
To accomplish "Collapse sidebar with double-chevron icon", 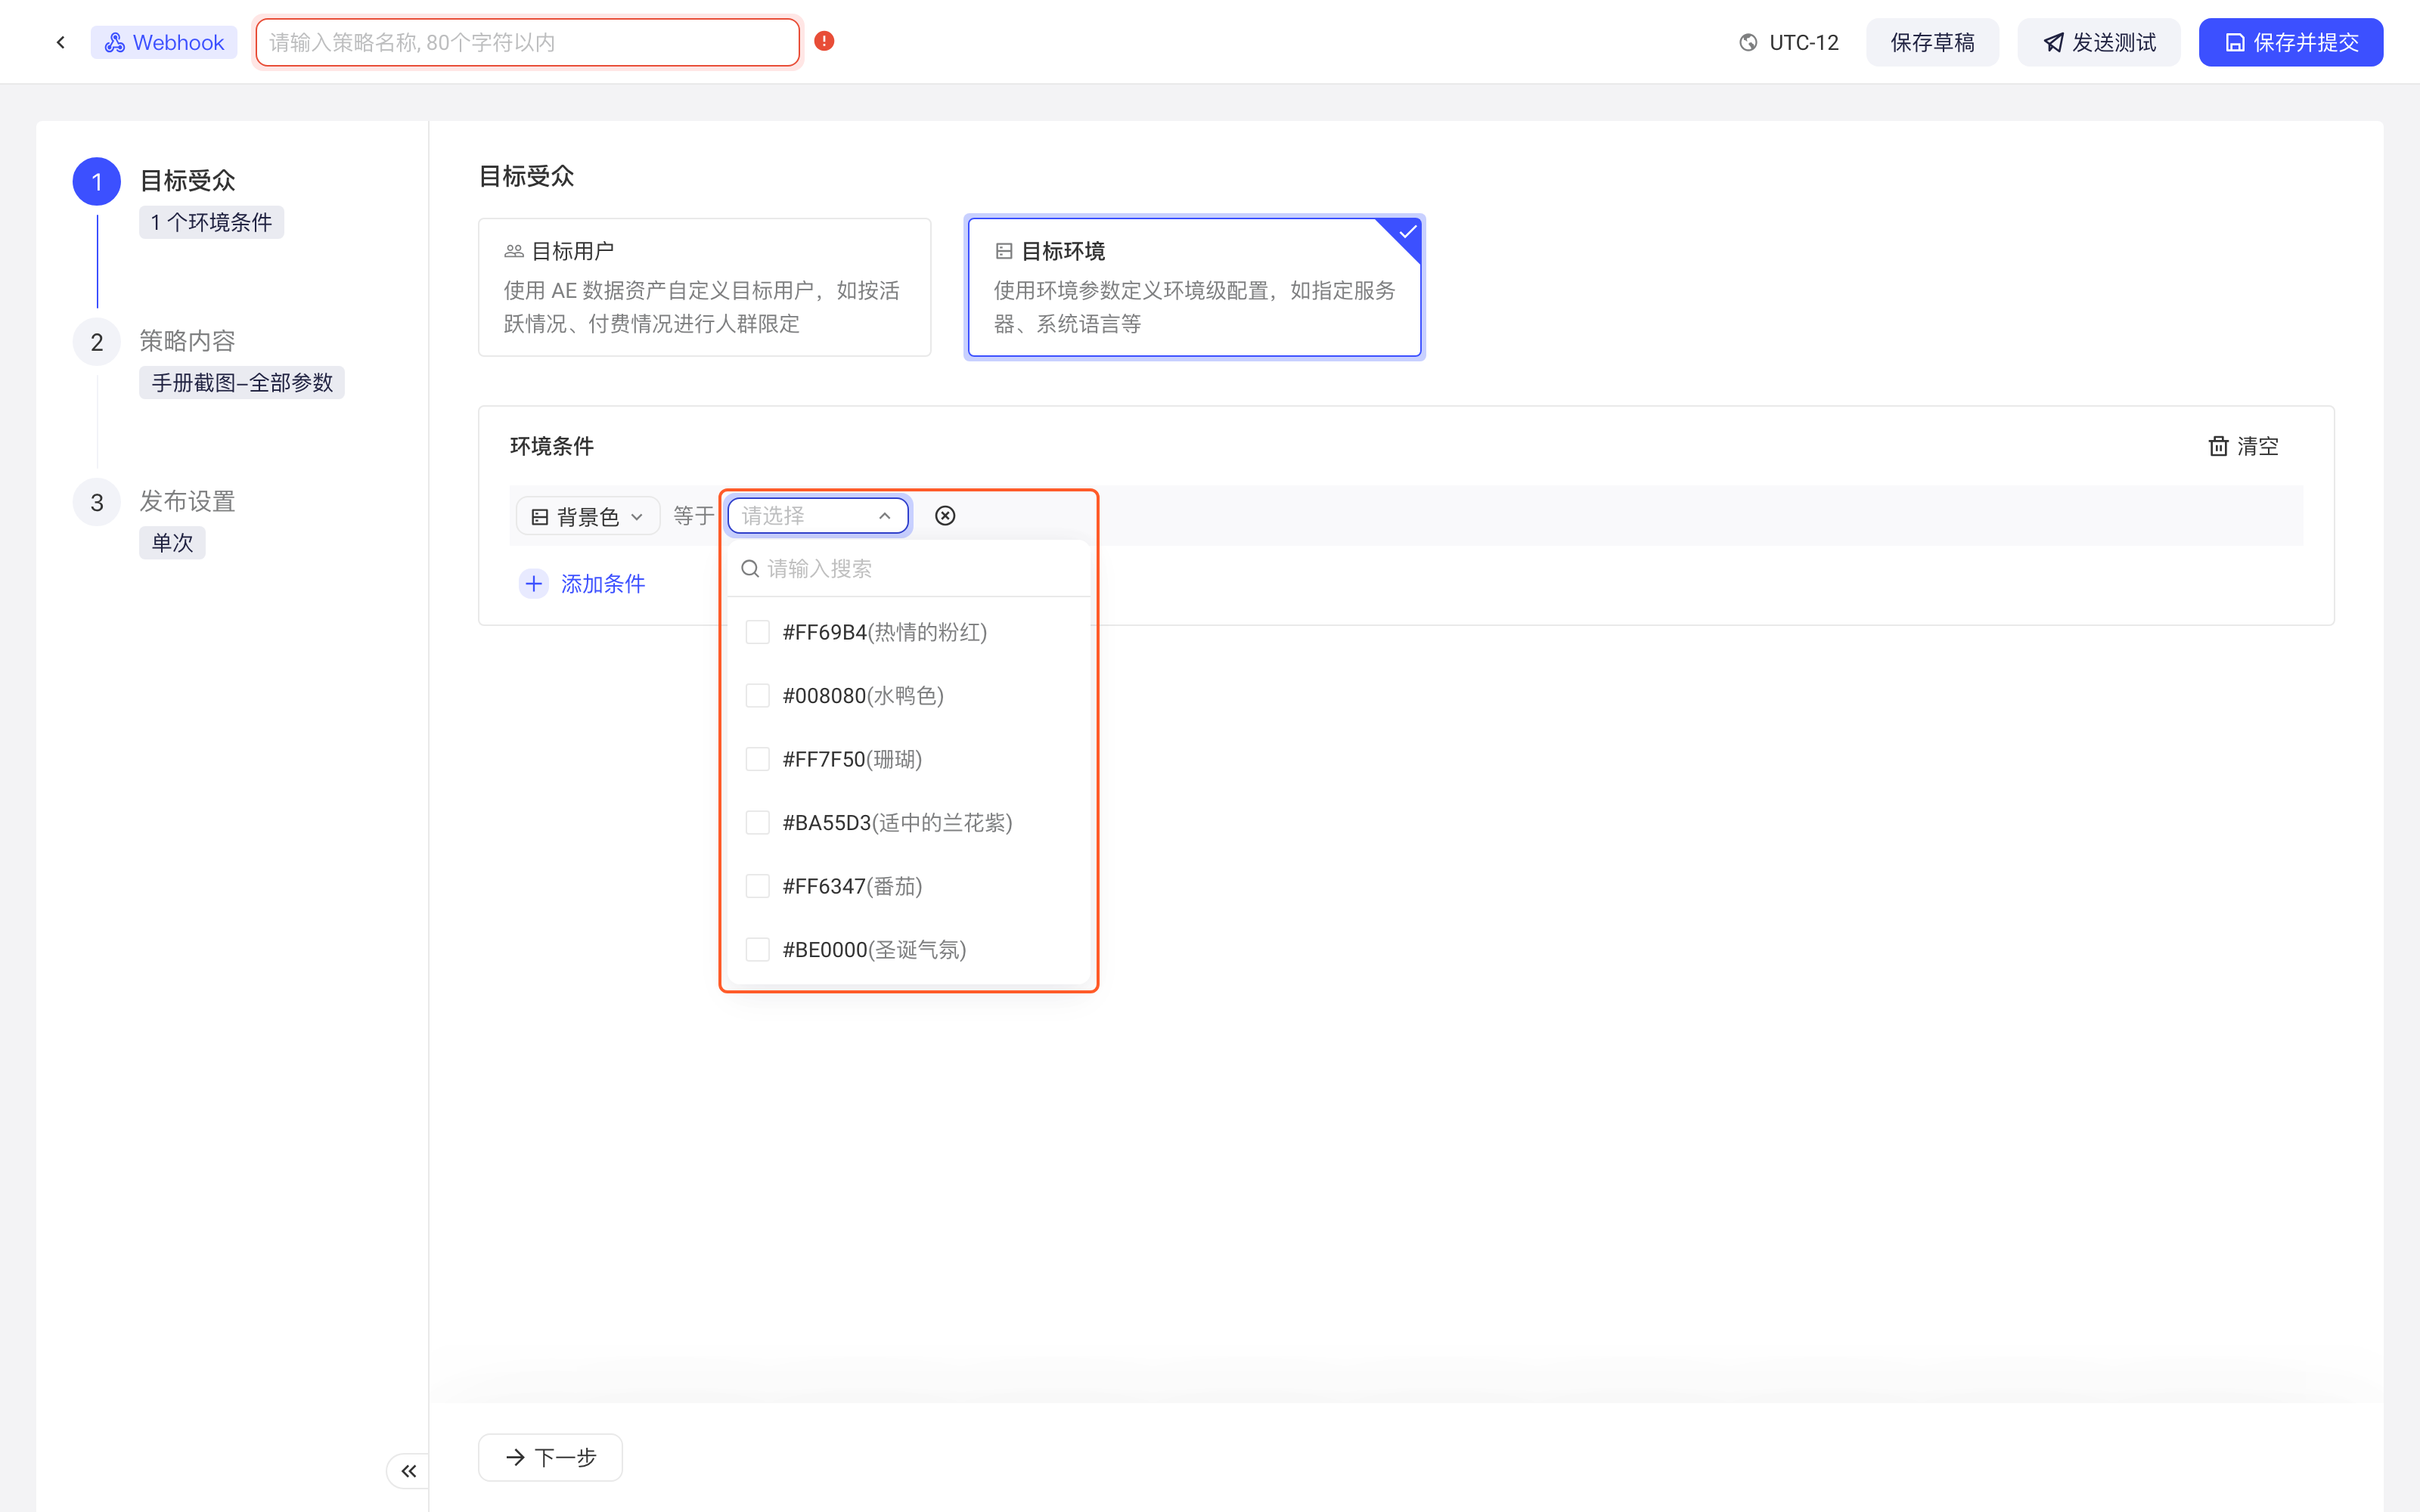I will (408, 1471).
